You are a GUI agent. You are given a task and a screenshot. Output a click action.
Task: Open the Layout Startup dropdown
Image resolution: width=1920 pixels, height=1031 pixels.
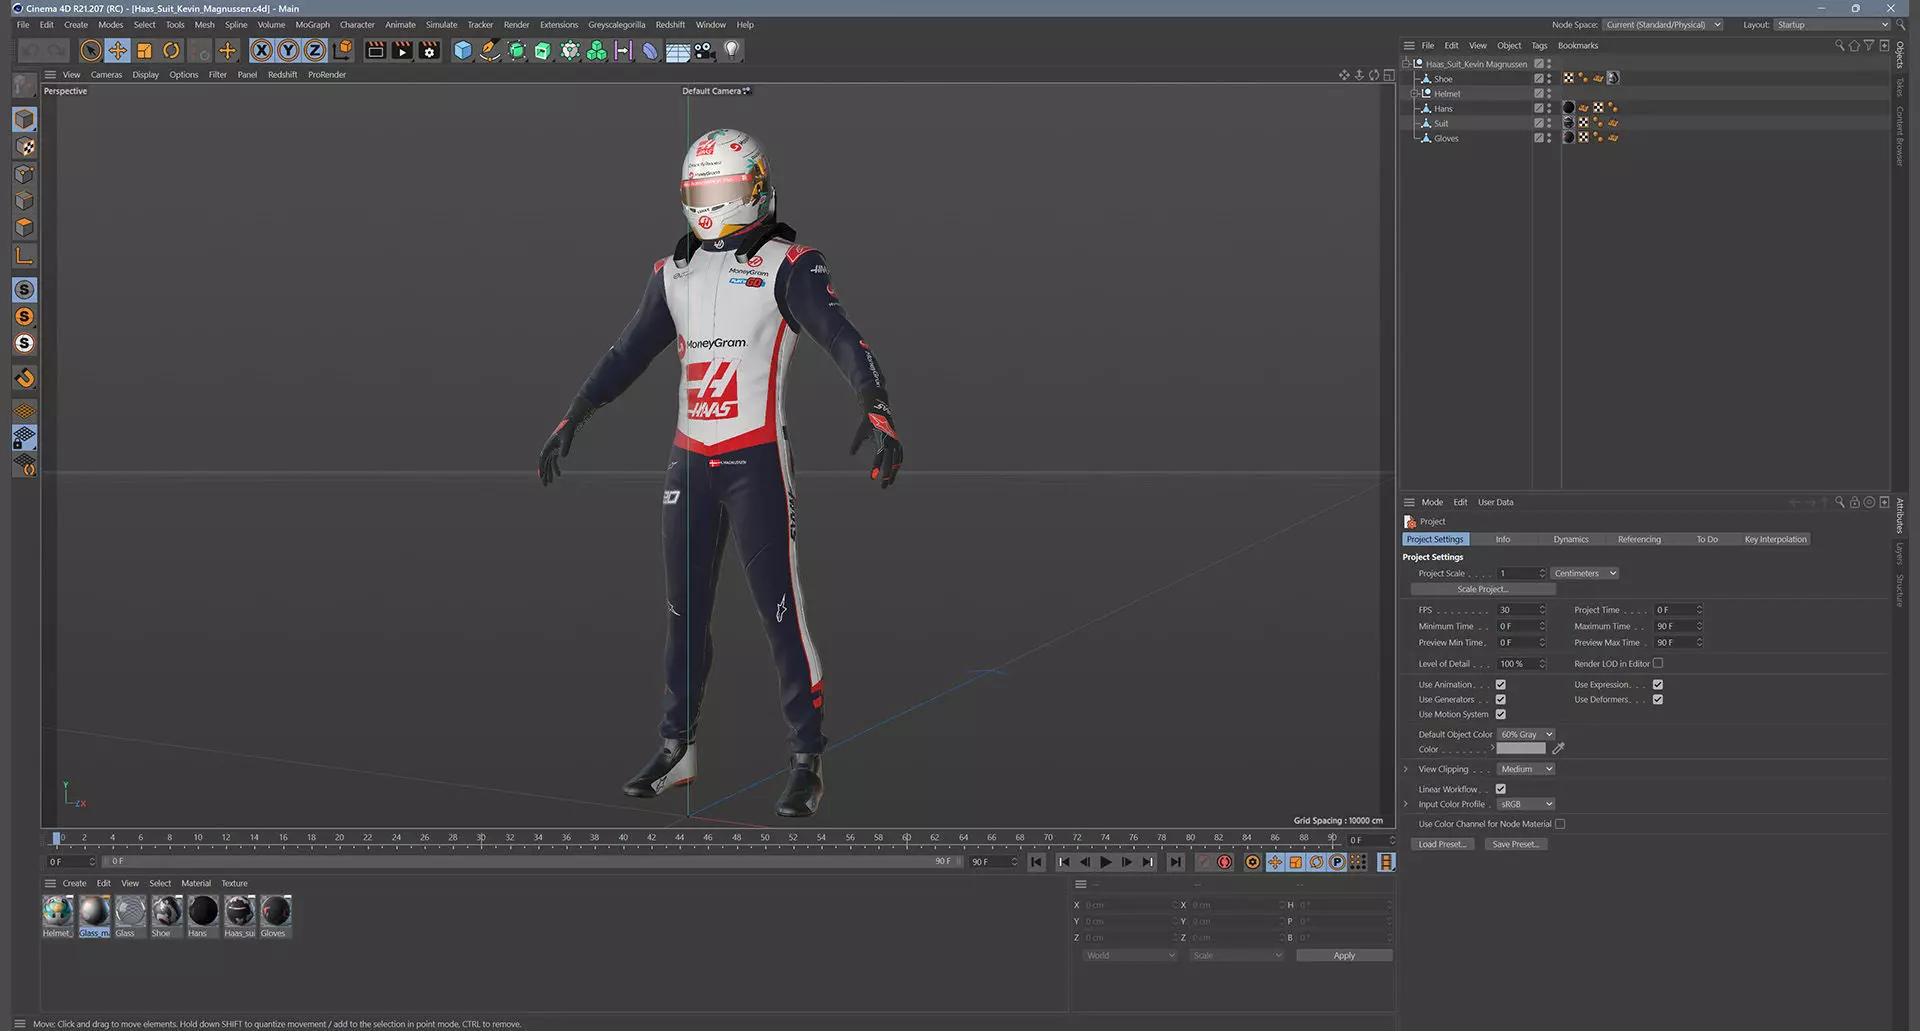[1832, 25]
